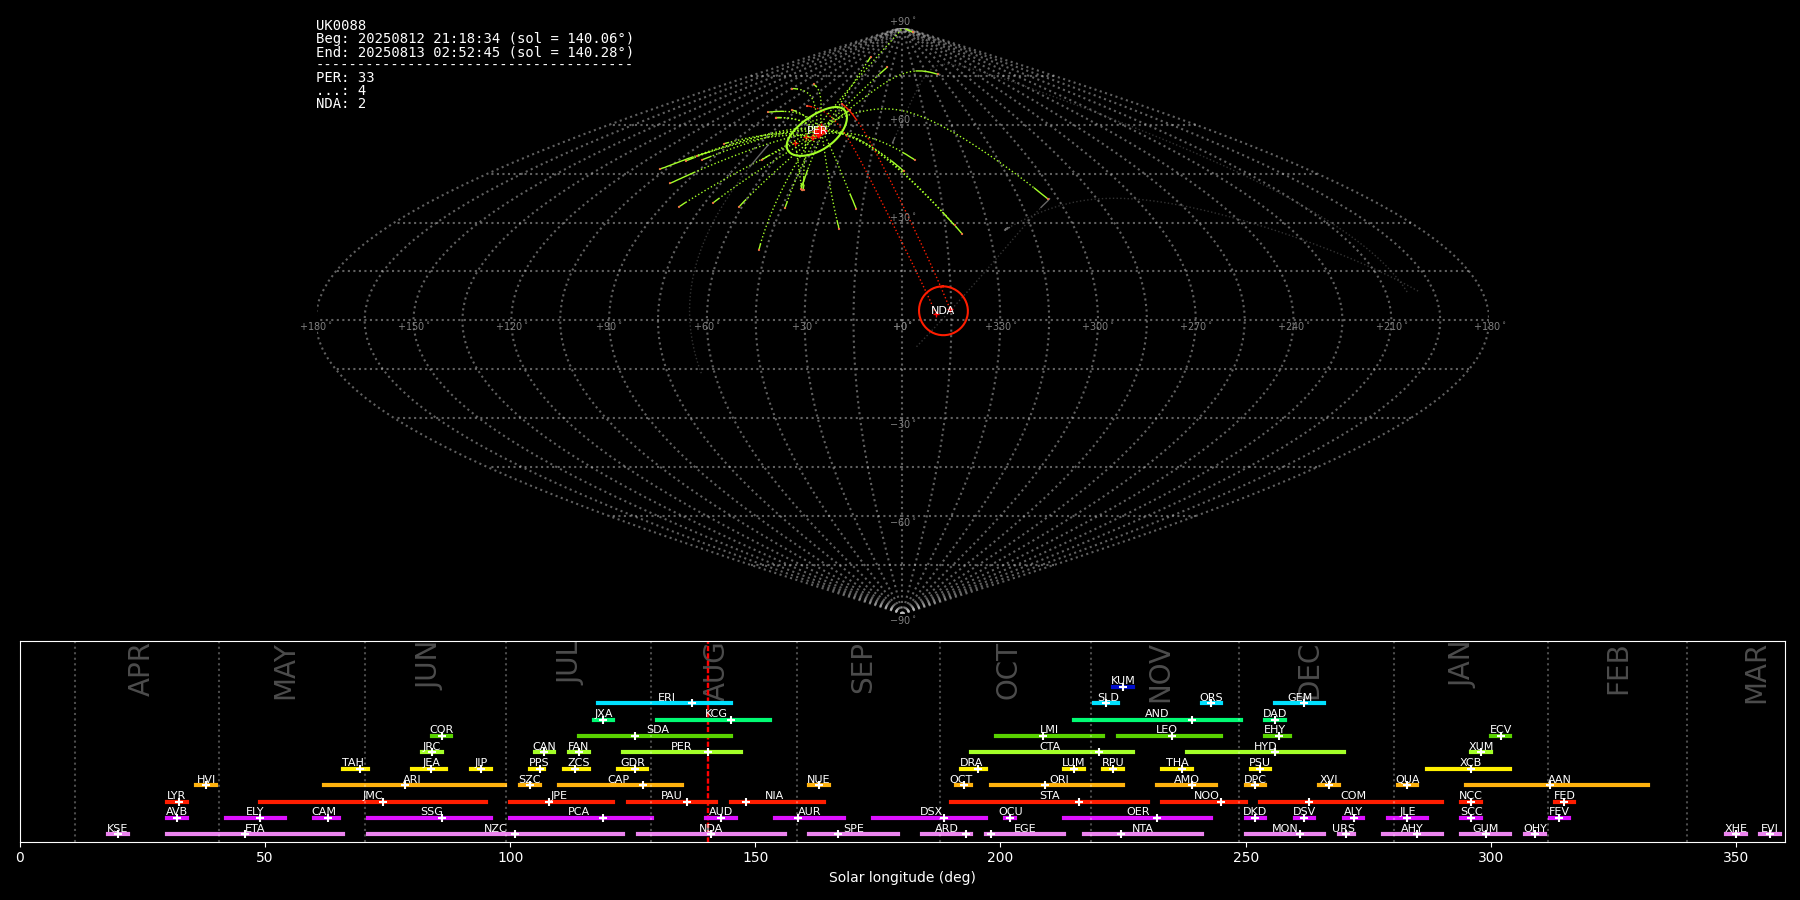Image resolution: width=1800 pixels, height=900 pixels.
Task: Click the +270 longitude label on the sky map
Action: [1192, 327]
